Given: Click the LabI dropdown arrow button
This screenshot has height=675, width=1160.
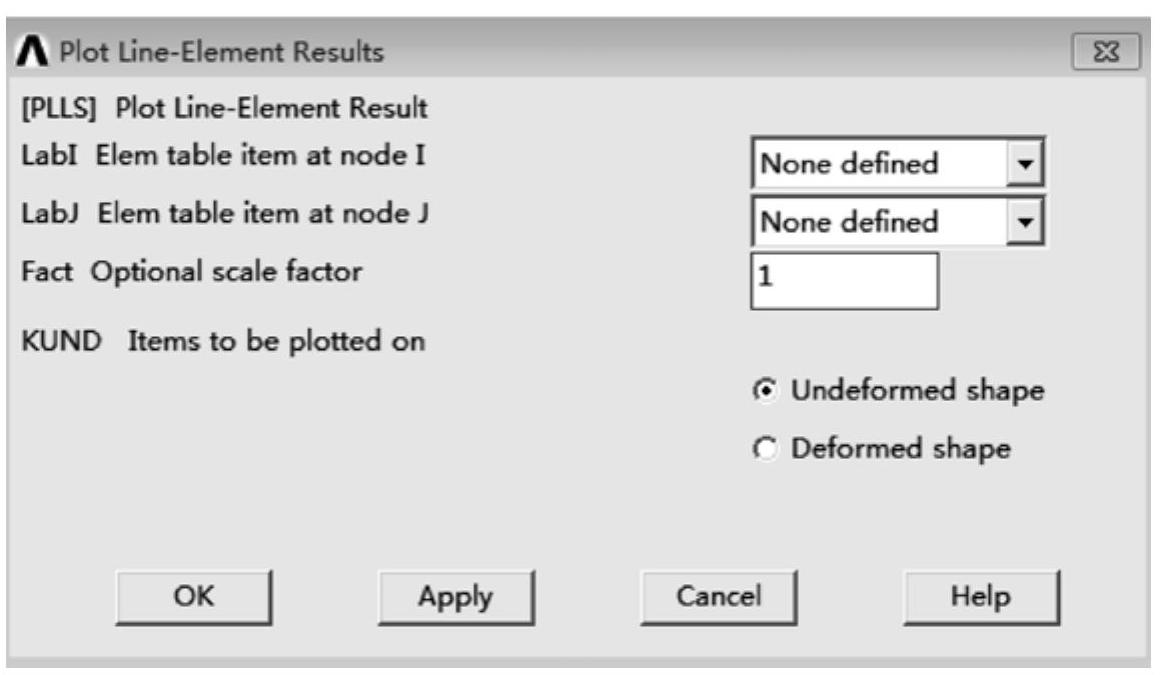Looking at the screenshot, I should pos(1024,163).
